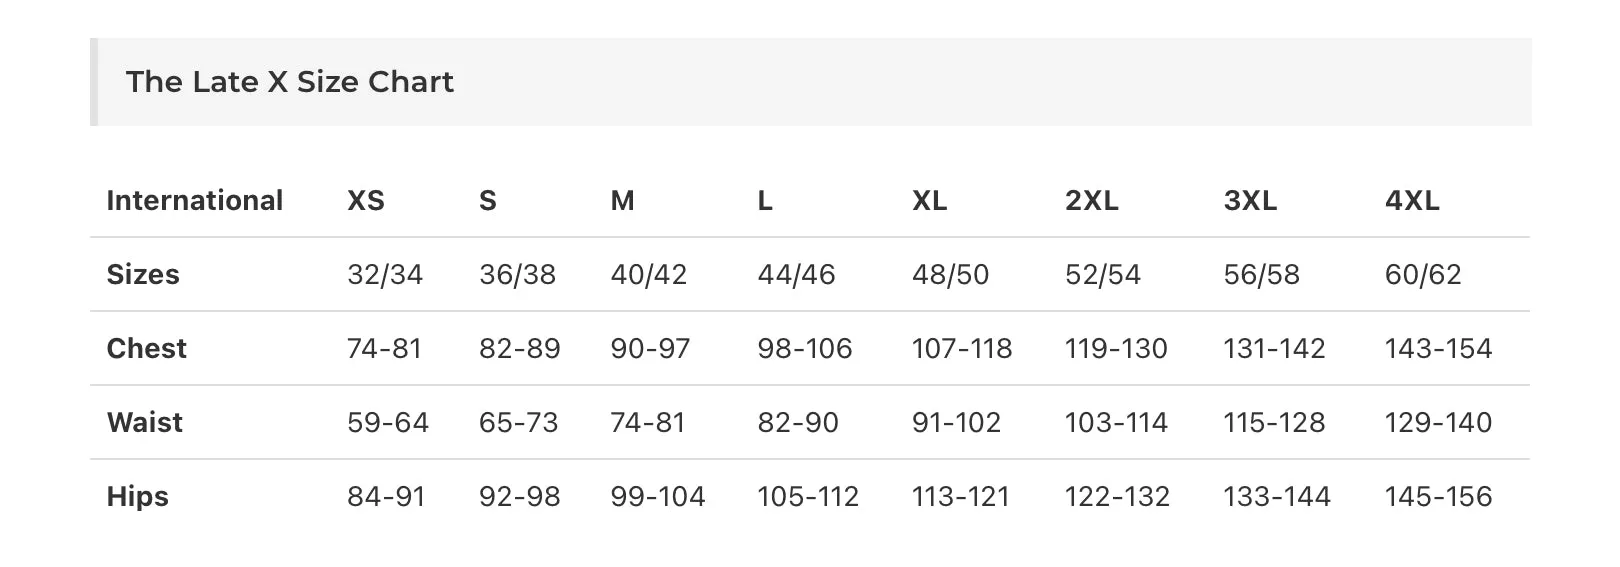Click the Hips row label
The width and height of the screenshot is (1620, 567).
(x=138, y=497)
